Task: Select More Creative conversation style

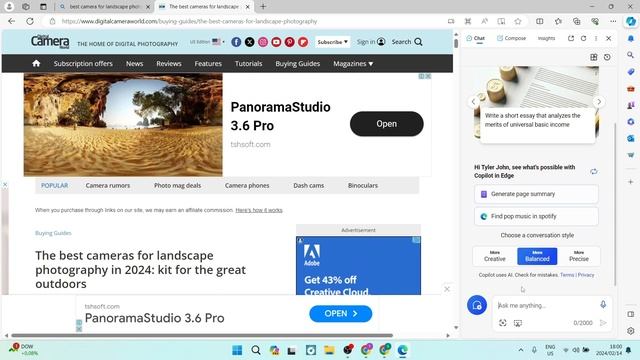Action: [x=495, y=256]
